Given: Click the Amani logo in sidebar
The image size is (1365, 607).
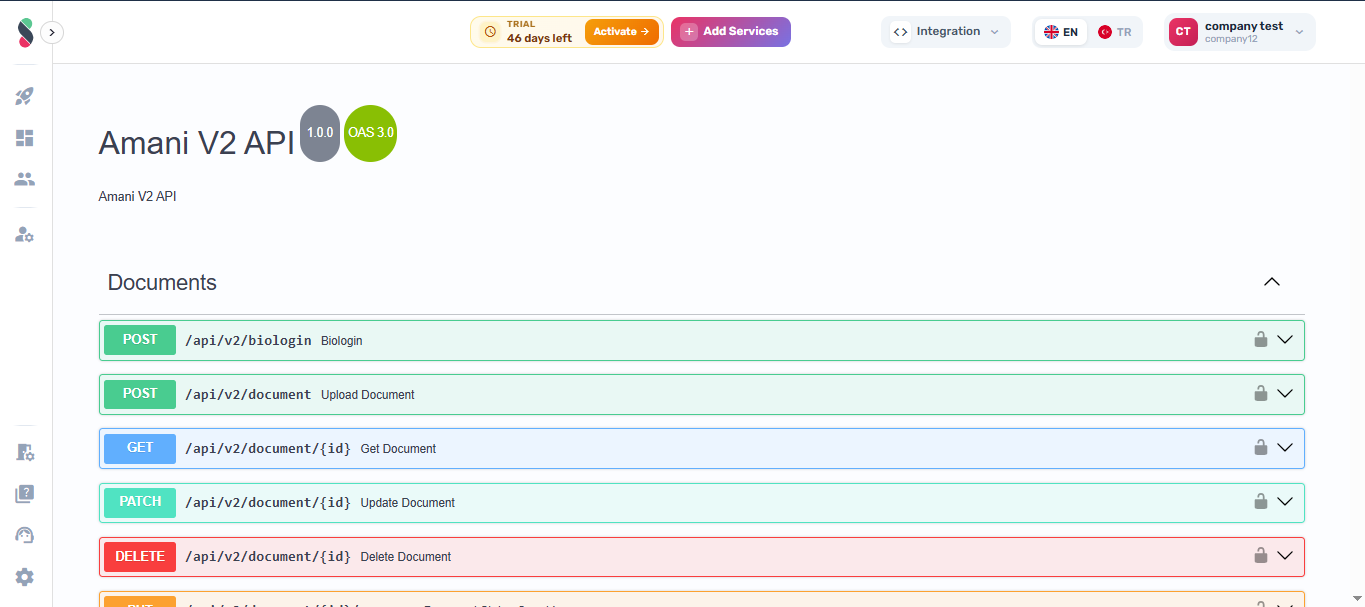Looking at the screenshot, I should click(25, 32).
